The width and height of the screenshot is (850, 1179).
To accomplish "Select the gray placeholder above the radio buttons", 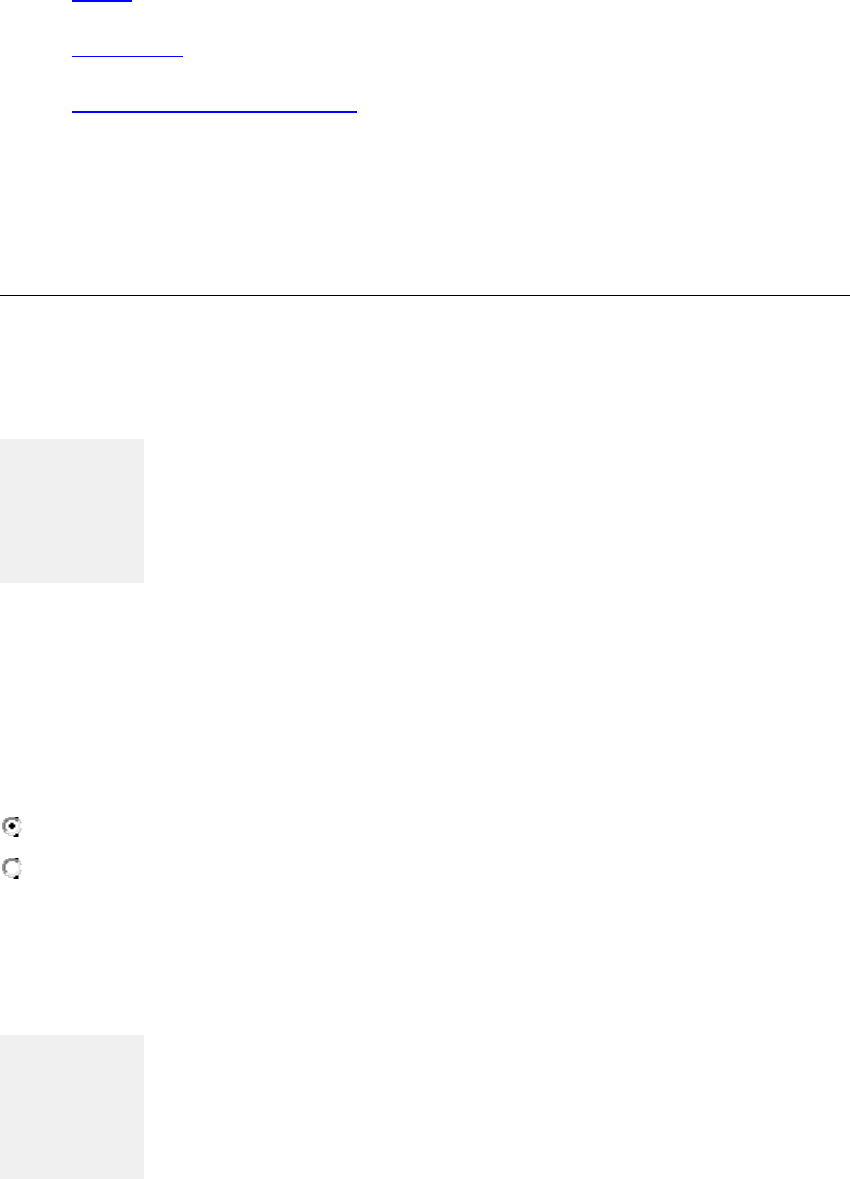I will click(x=72, y=510).
